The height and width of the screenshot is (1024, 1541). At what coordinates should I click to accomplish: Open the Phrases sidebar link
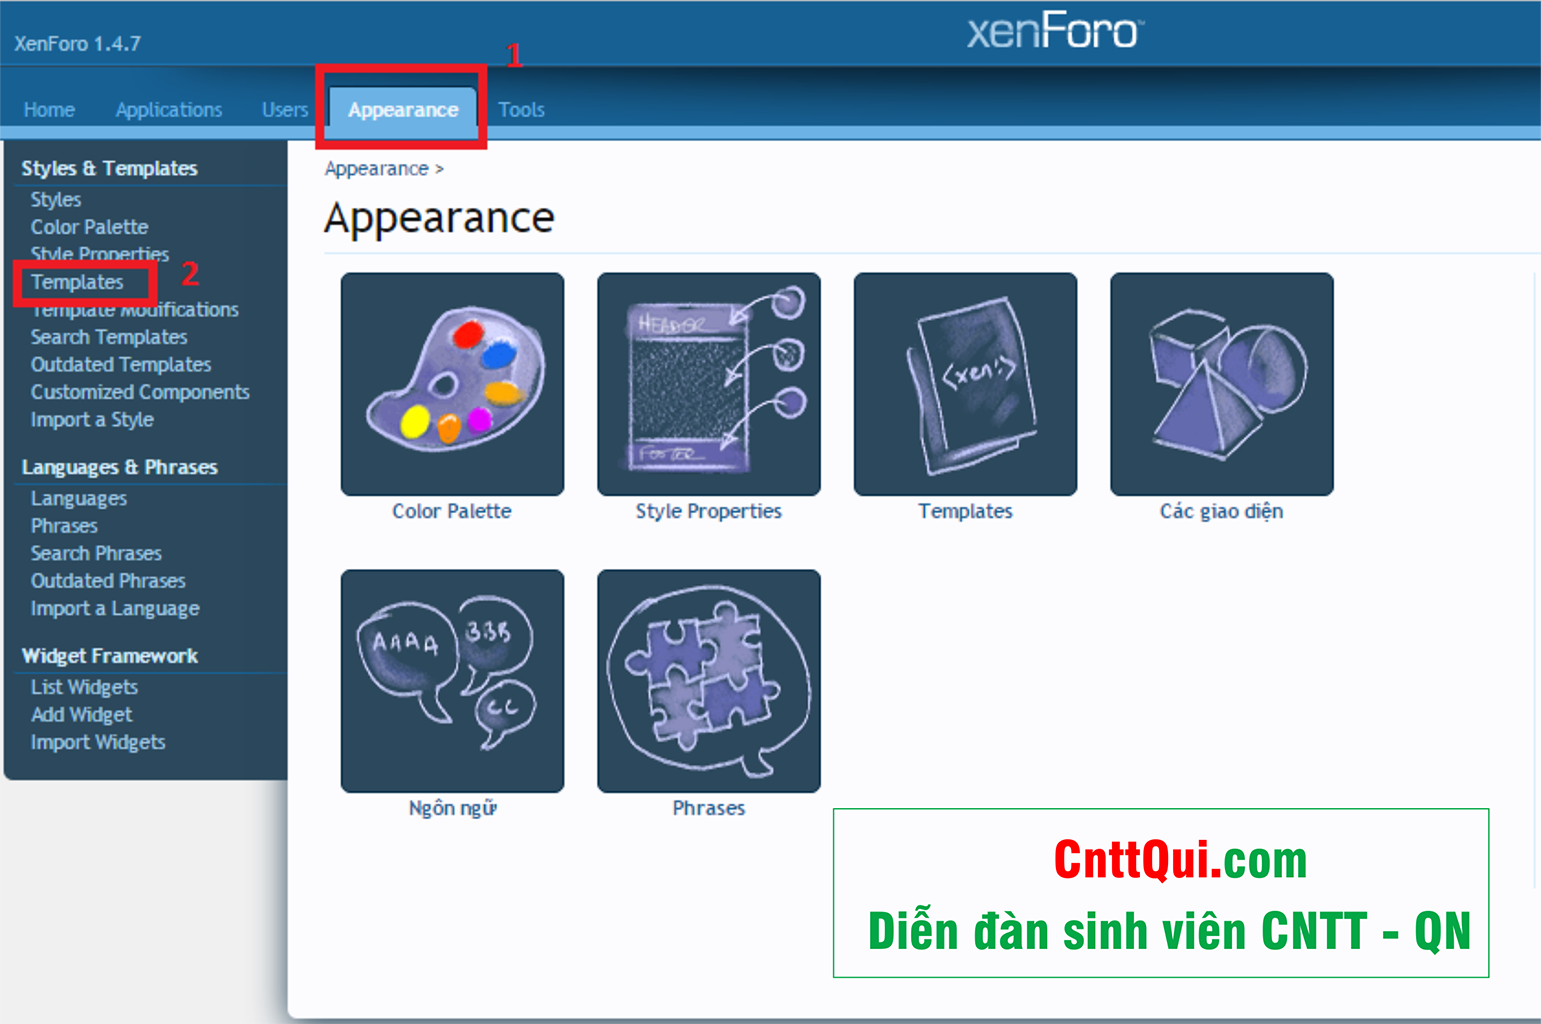coord(64,526)
